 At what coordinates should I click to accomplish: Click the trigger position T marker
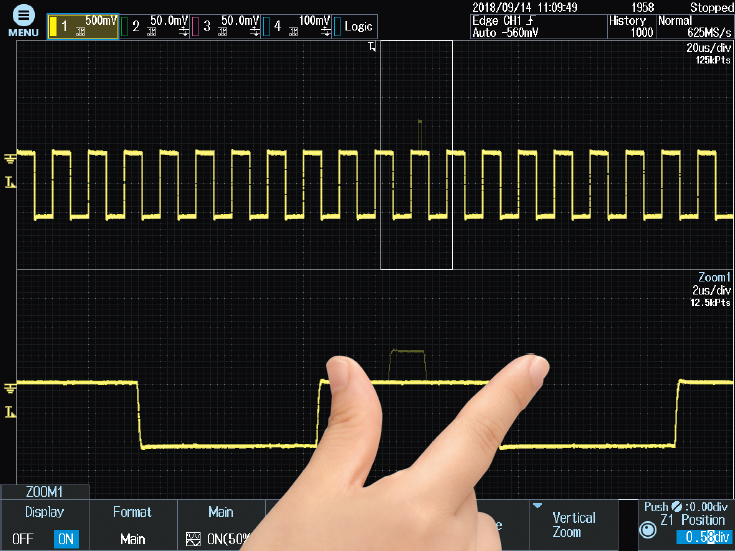click(372, 46)
